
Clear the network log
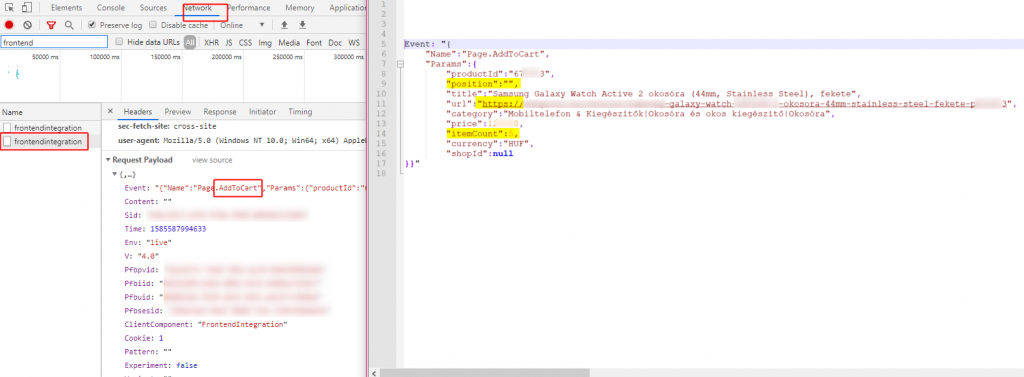click(27, 25)
